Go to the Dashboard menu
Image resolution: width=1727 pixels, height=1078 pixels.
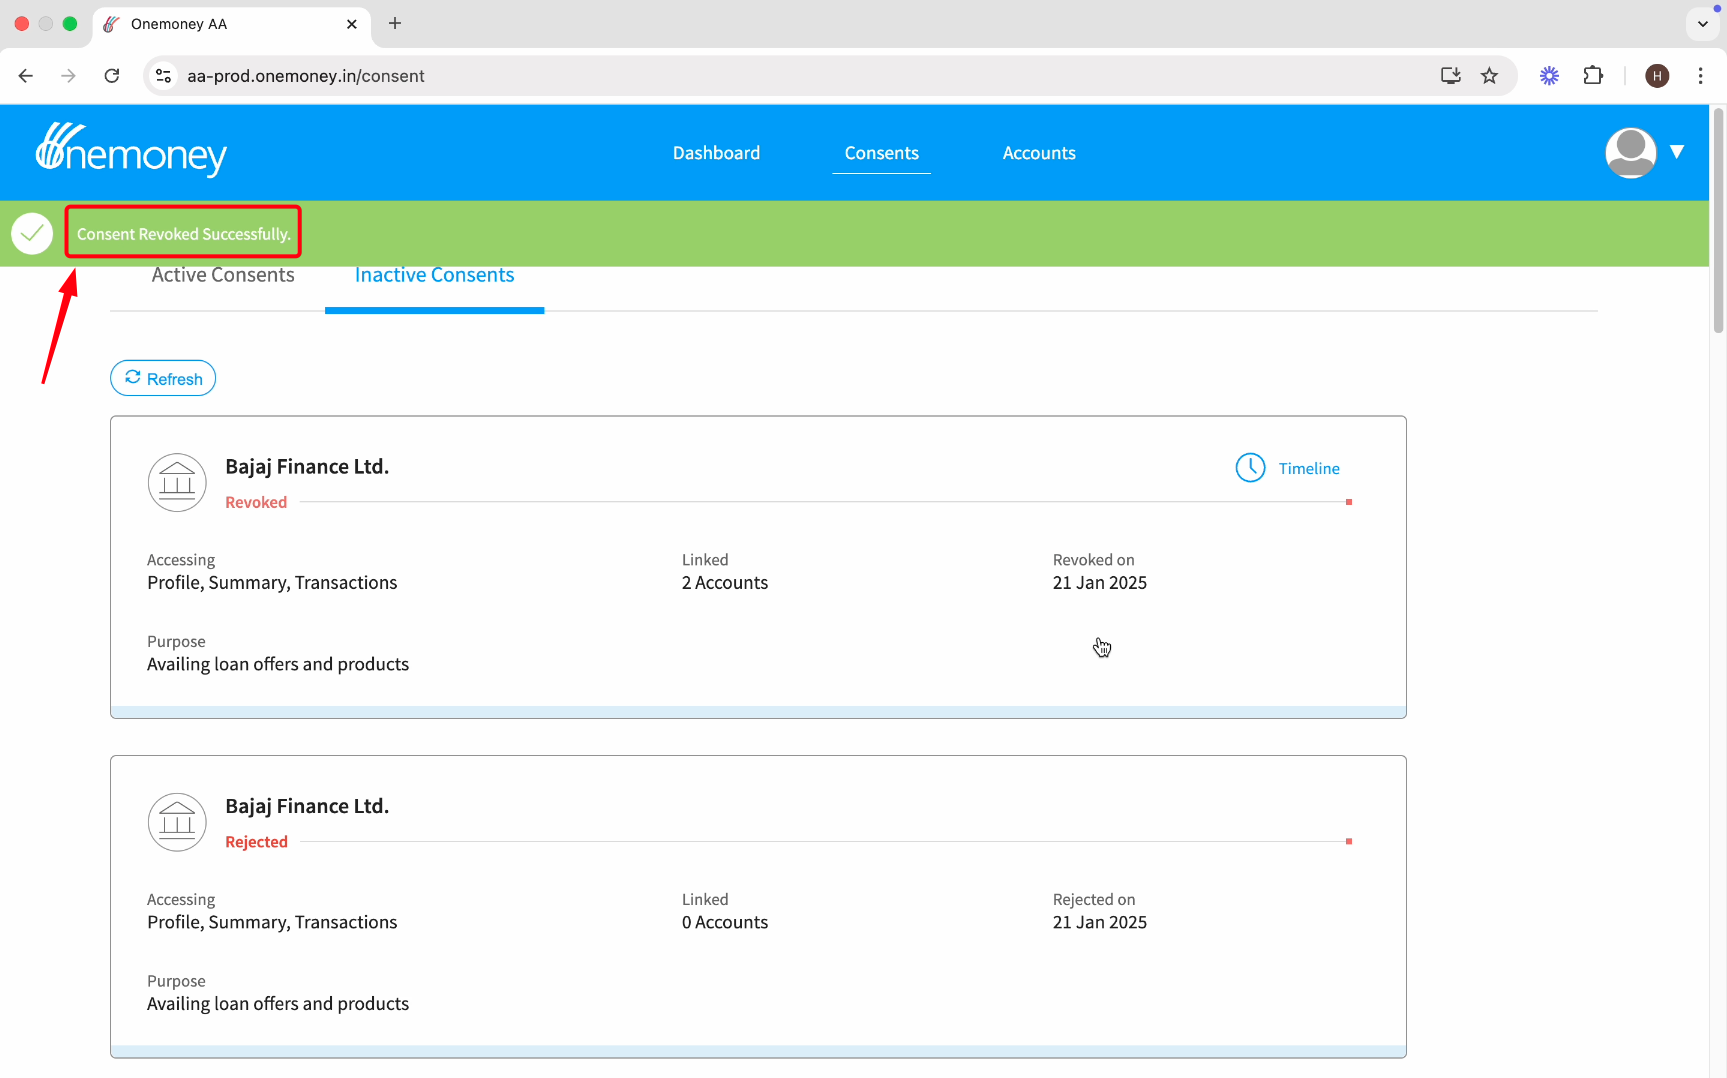[x=716, y=153]
